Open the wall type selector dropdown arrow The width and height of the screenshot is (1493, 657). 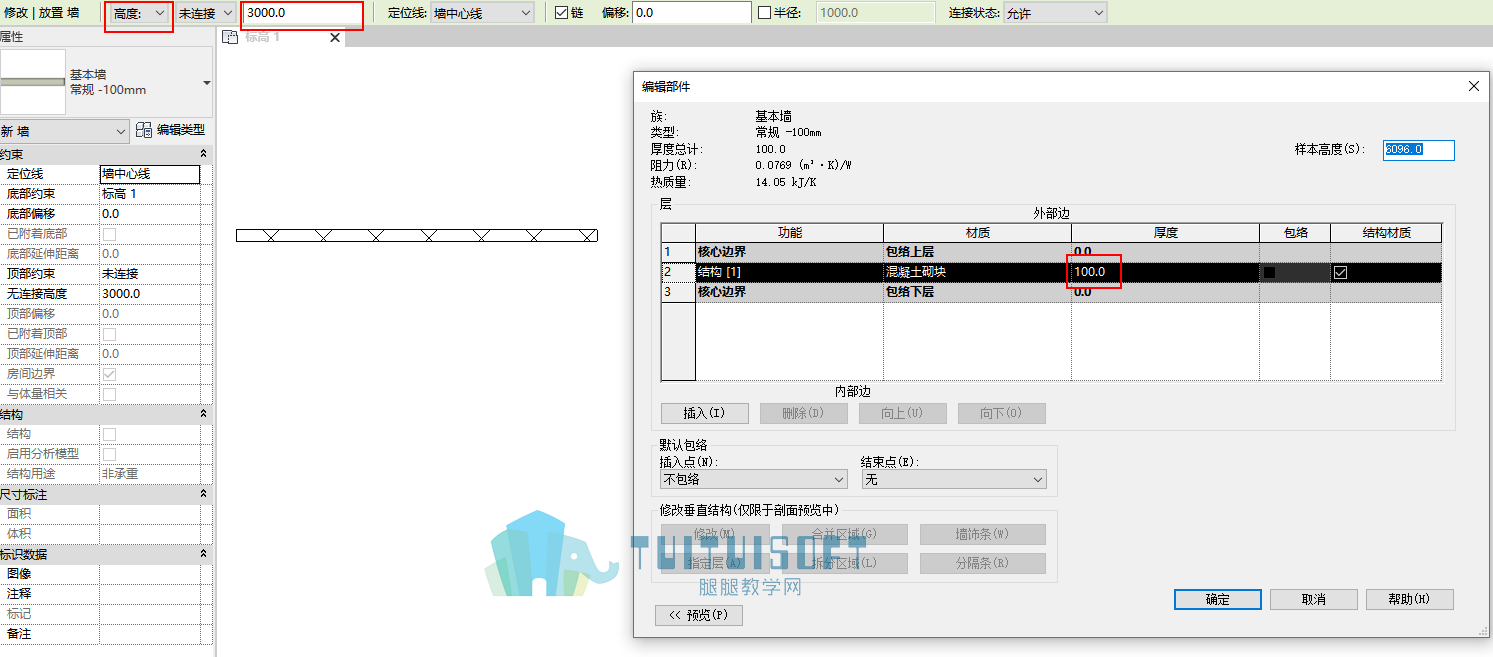(206, 82)
